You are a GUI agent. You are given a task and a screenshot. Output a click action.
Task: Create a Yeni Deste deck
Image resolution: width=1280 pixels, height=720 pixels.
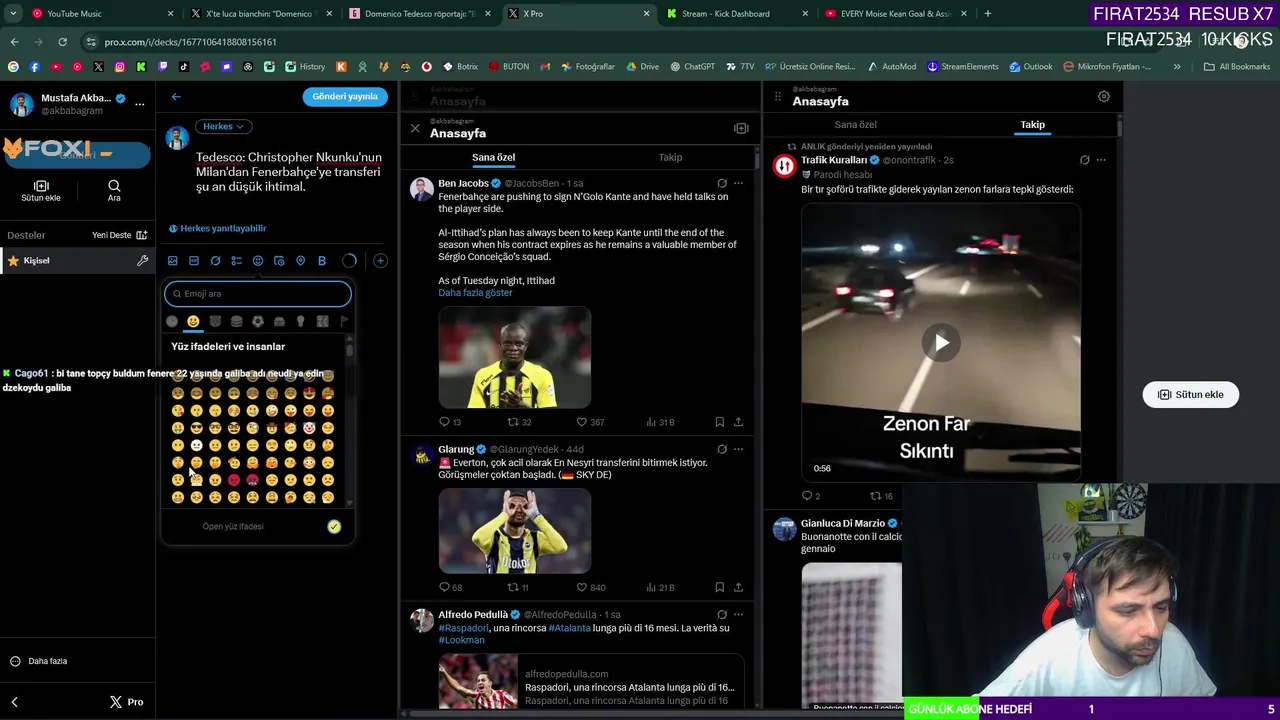point(119,235)
